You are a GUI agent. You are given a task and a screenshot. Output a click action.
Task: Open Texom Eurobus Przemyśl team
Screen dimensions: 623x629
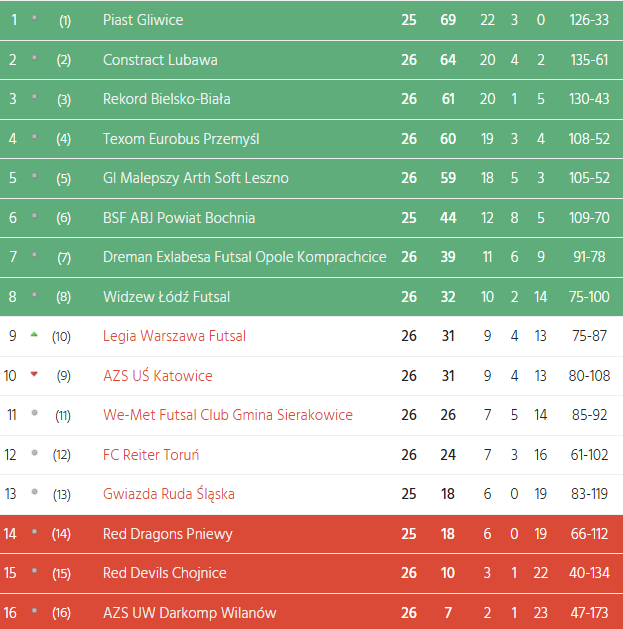coord(181,139)
